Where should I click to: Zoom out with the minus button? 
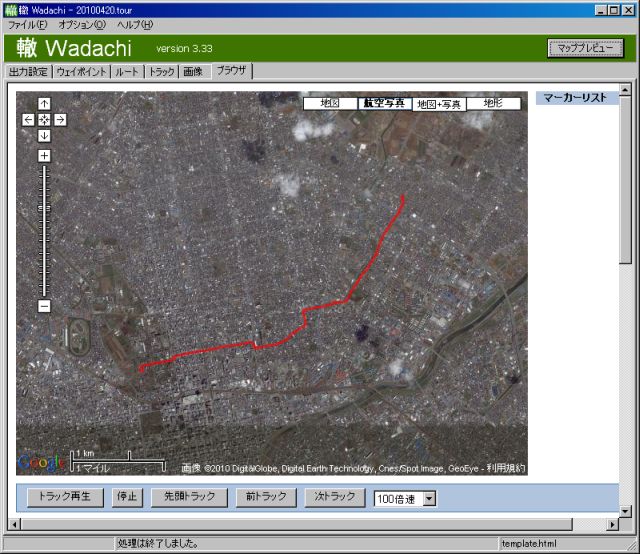44,306
